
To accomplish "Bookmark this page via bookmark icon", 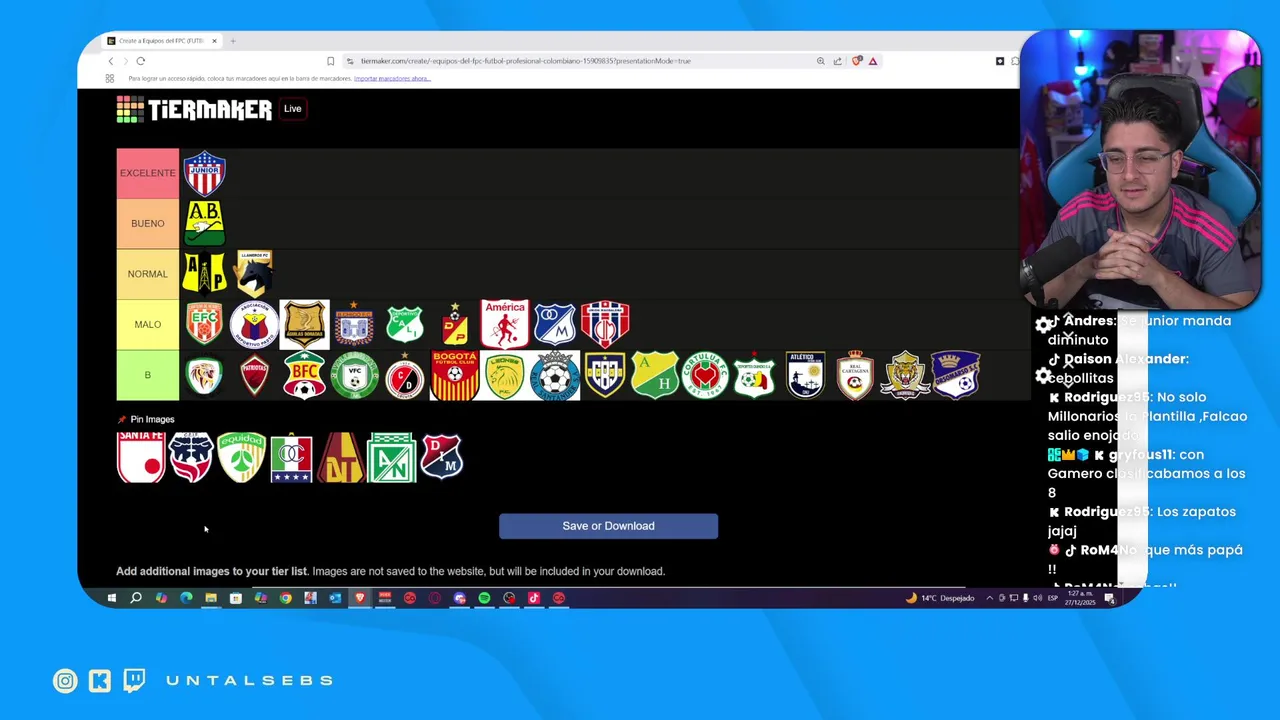I will 331,61.
